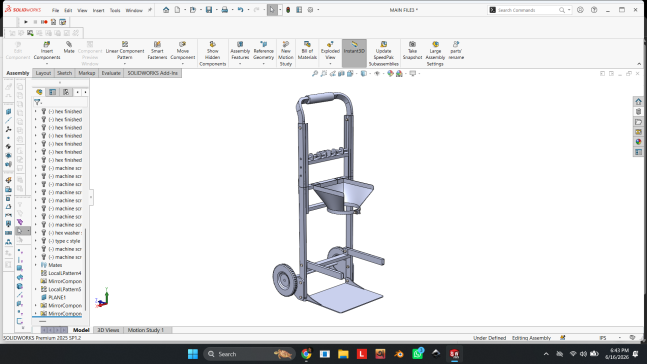Open the Appearances task pane tab

pos(638,142)
